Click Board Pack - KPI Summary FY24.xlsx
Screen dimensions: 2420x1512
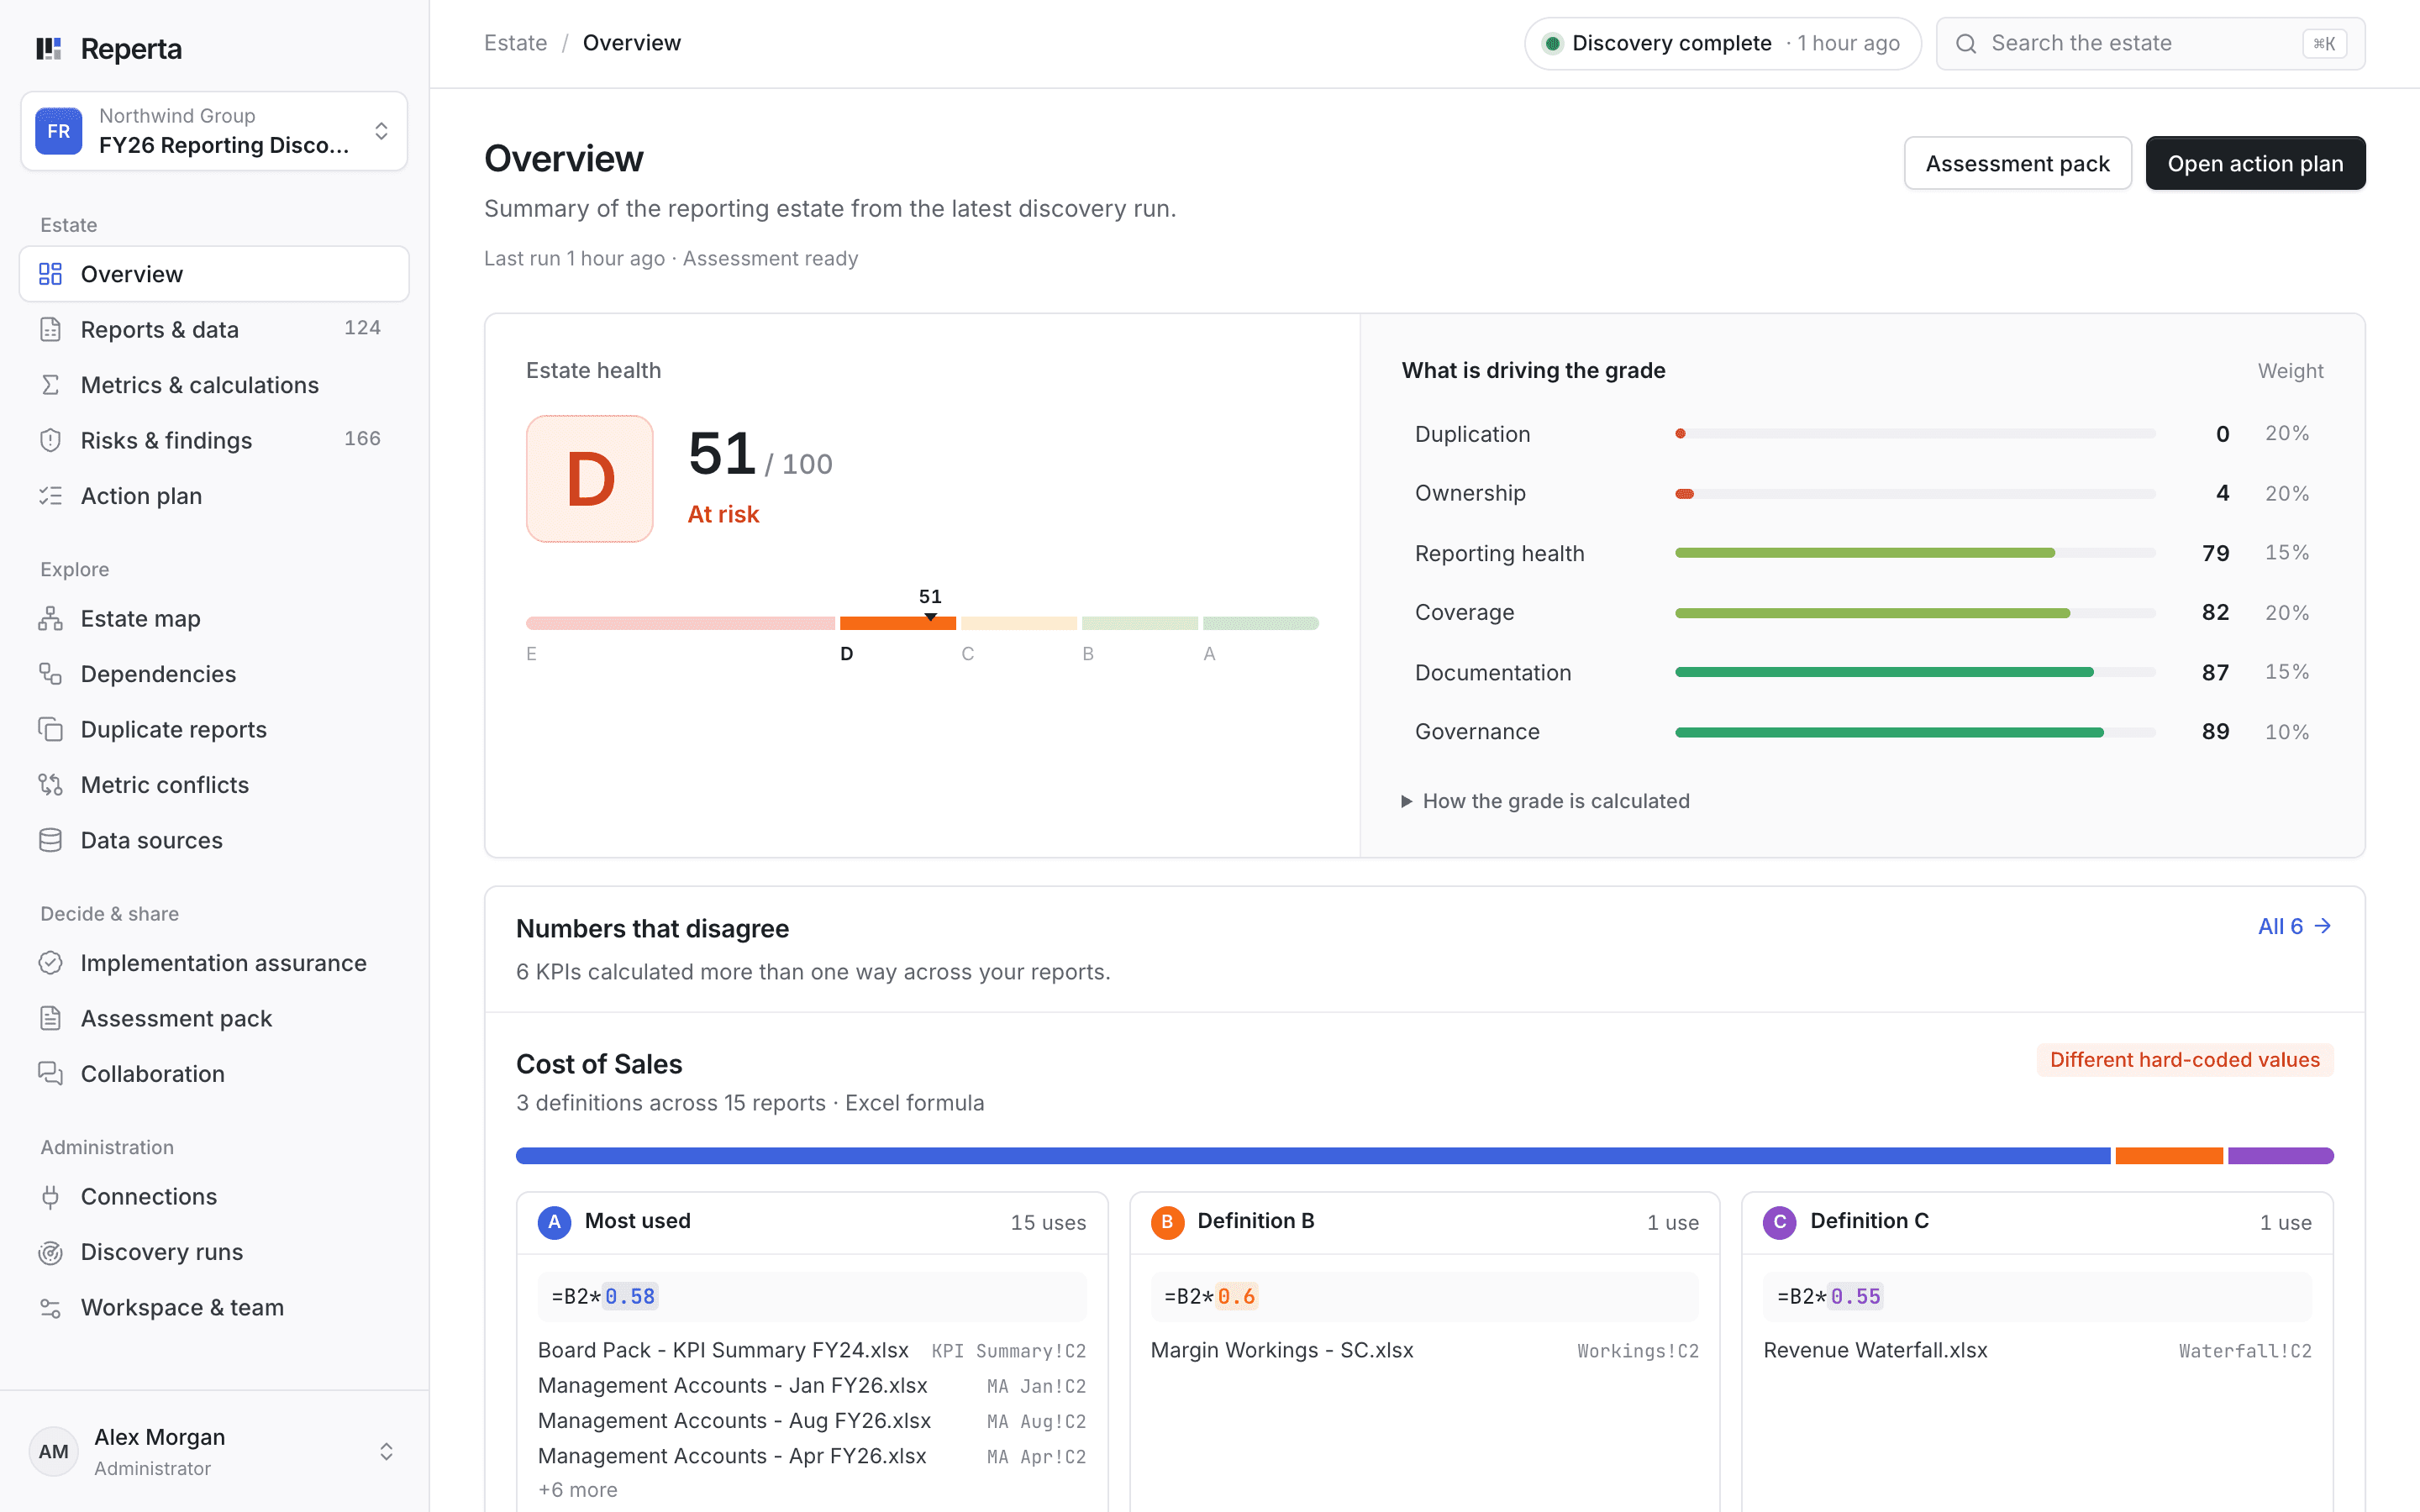click(x=723, y=1350)
